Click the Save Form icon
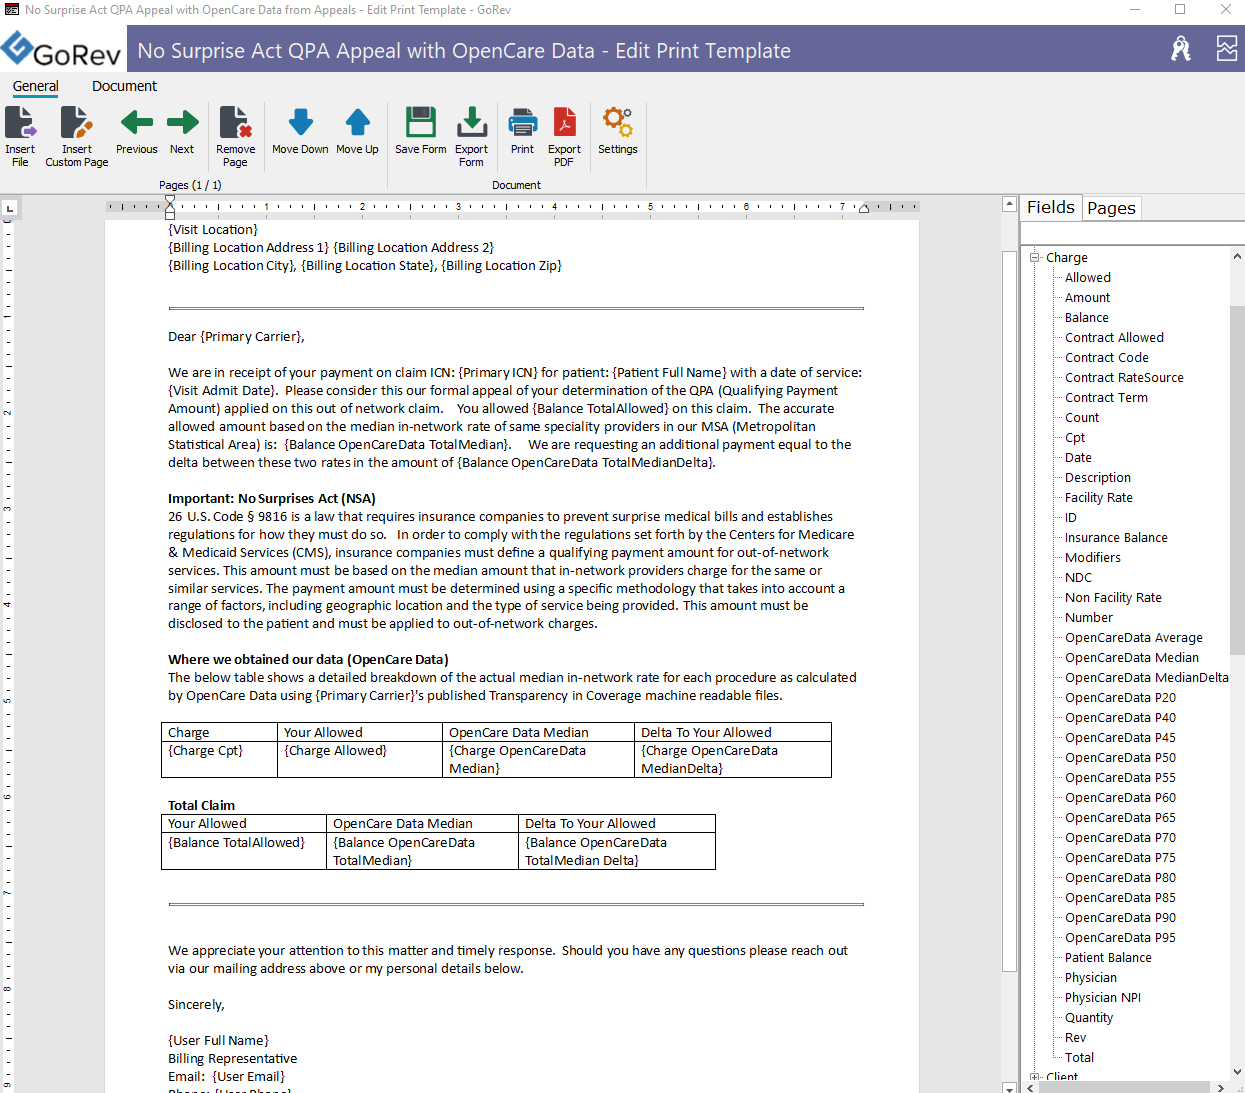 (421, 123)
